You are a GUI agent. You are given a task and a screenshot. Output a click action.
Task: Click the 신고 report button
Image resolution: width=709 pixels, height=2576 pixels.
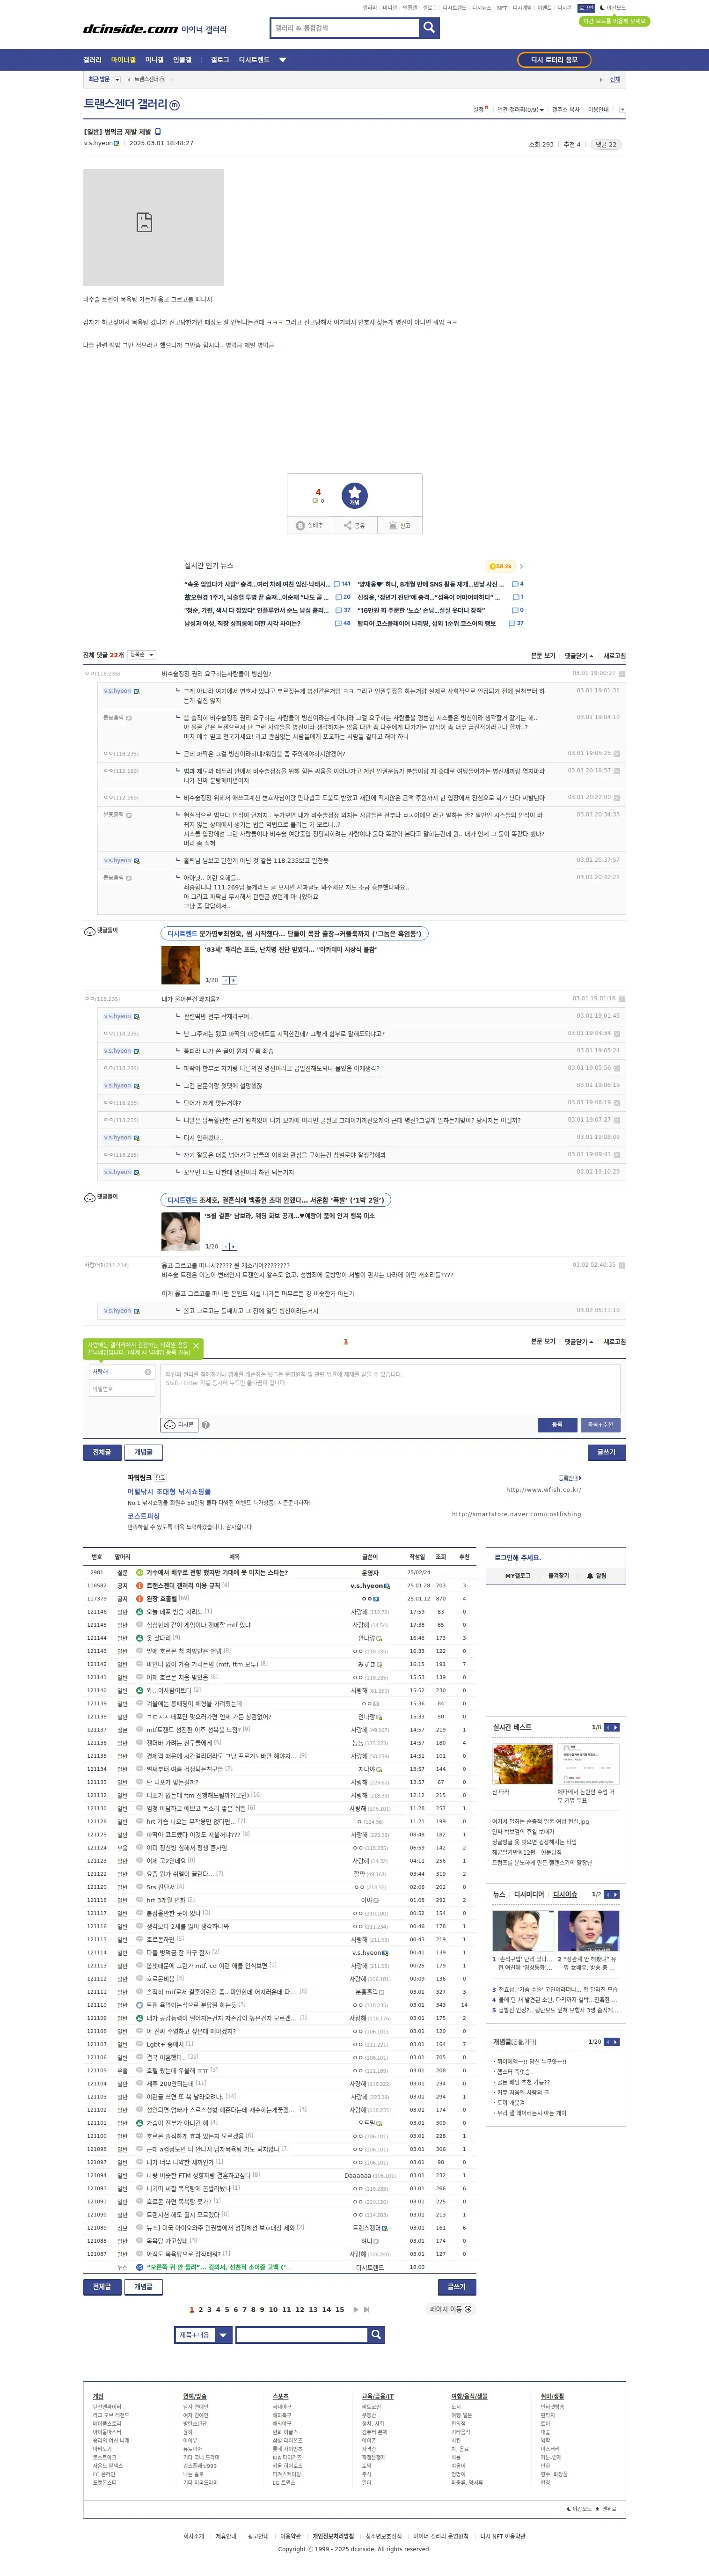click(x=399, y=525)
